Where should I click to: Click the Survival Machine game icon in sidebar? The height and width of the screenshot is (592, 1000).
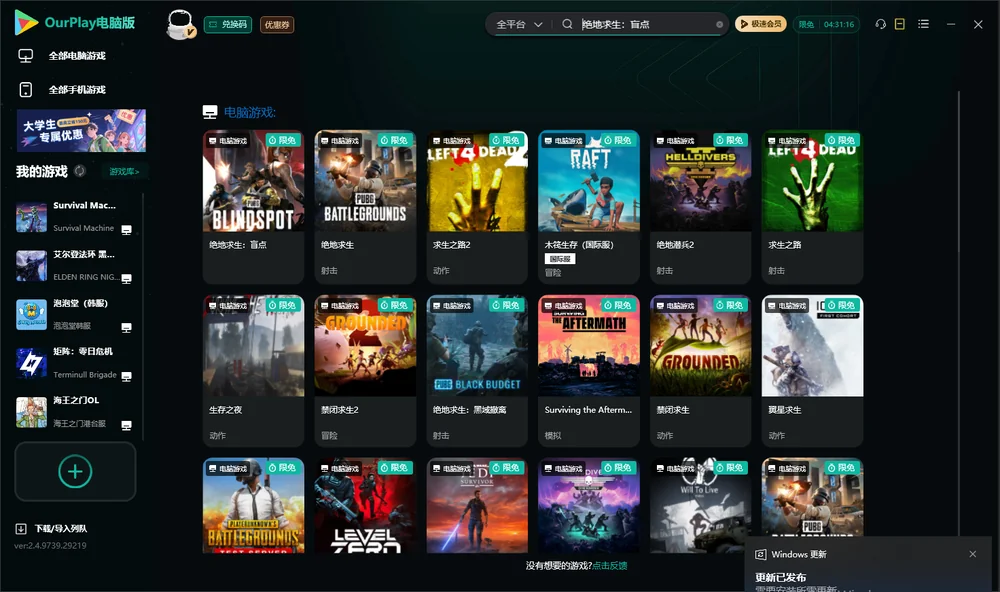pos(31,217)
